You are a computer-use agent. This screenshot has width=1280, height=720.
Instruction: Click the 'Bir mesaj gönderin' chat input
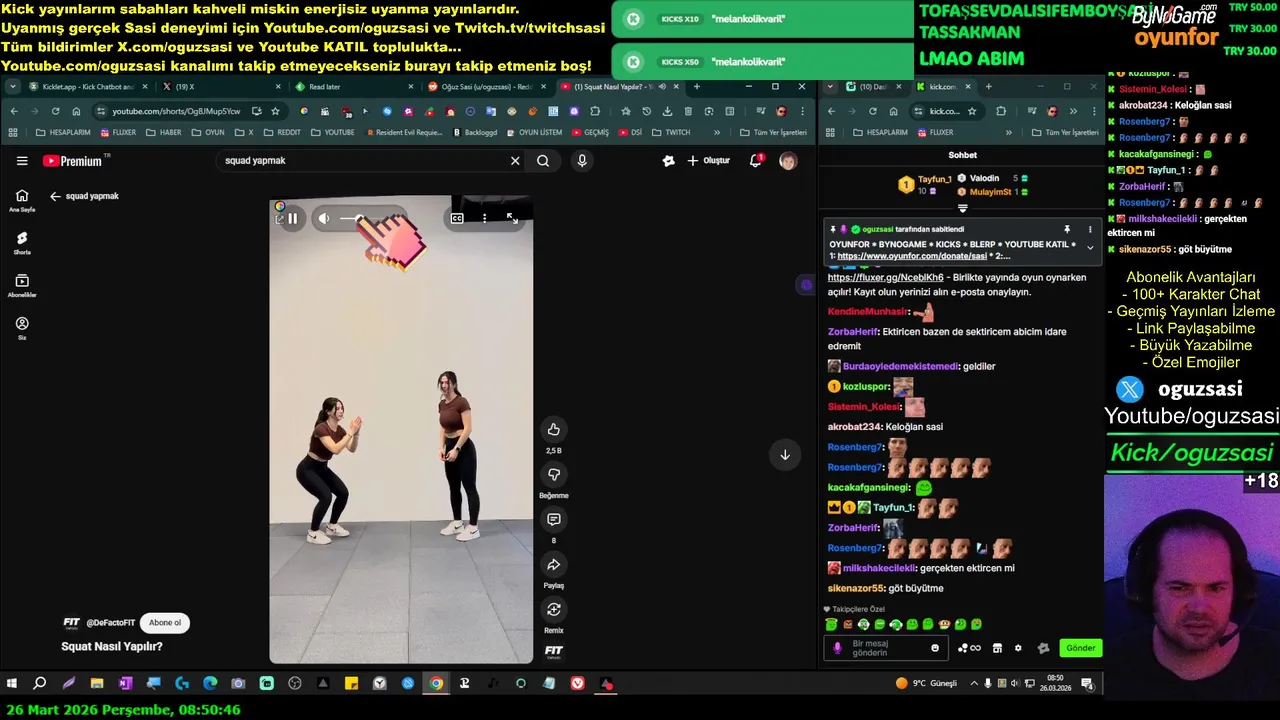point(885,648)
